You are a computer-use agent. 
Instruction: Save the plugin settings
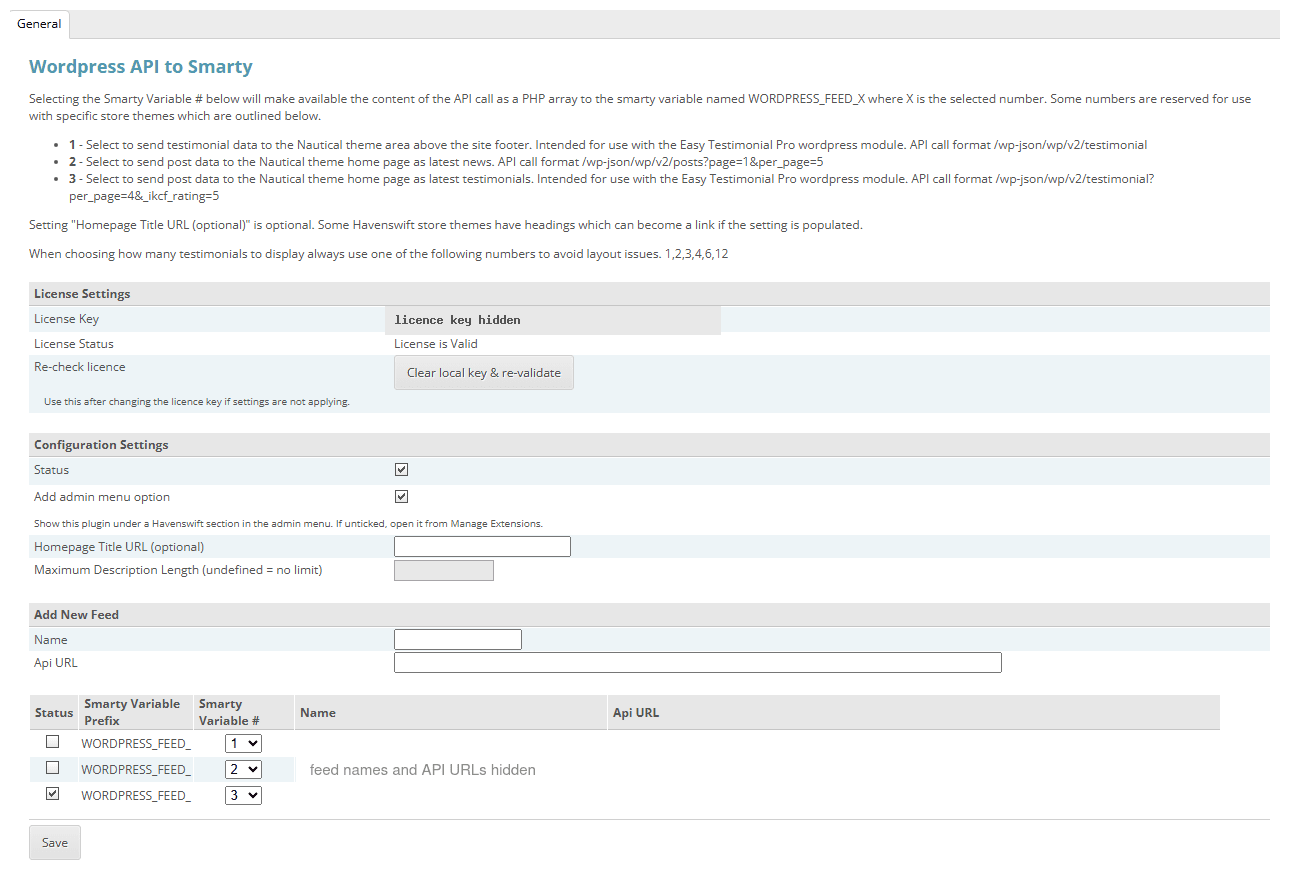(55, 842)
